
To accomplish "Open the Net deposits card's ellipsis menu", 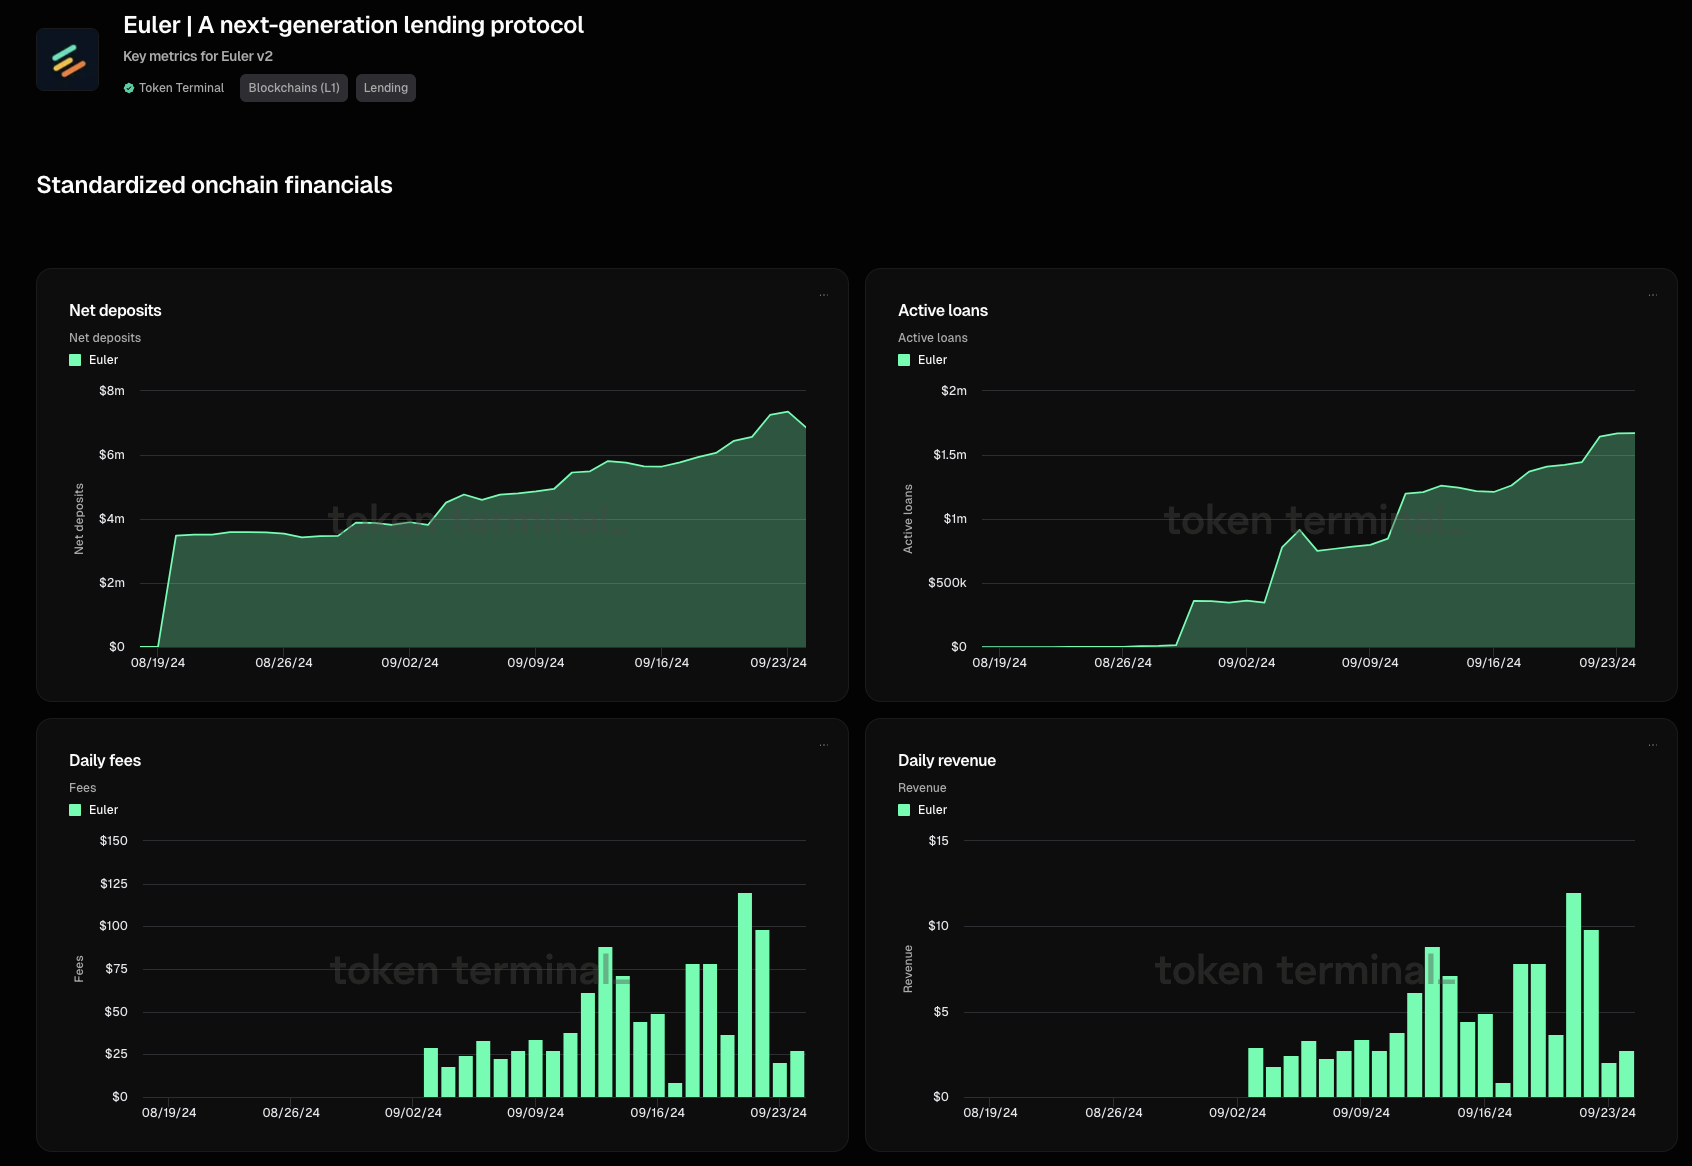I will (x=823, y=295).
